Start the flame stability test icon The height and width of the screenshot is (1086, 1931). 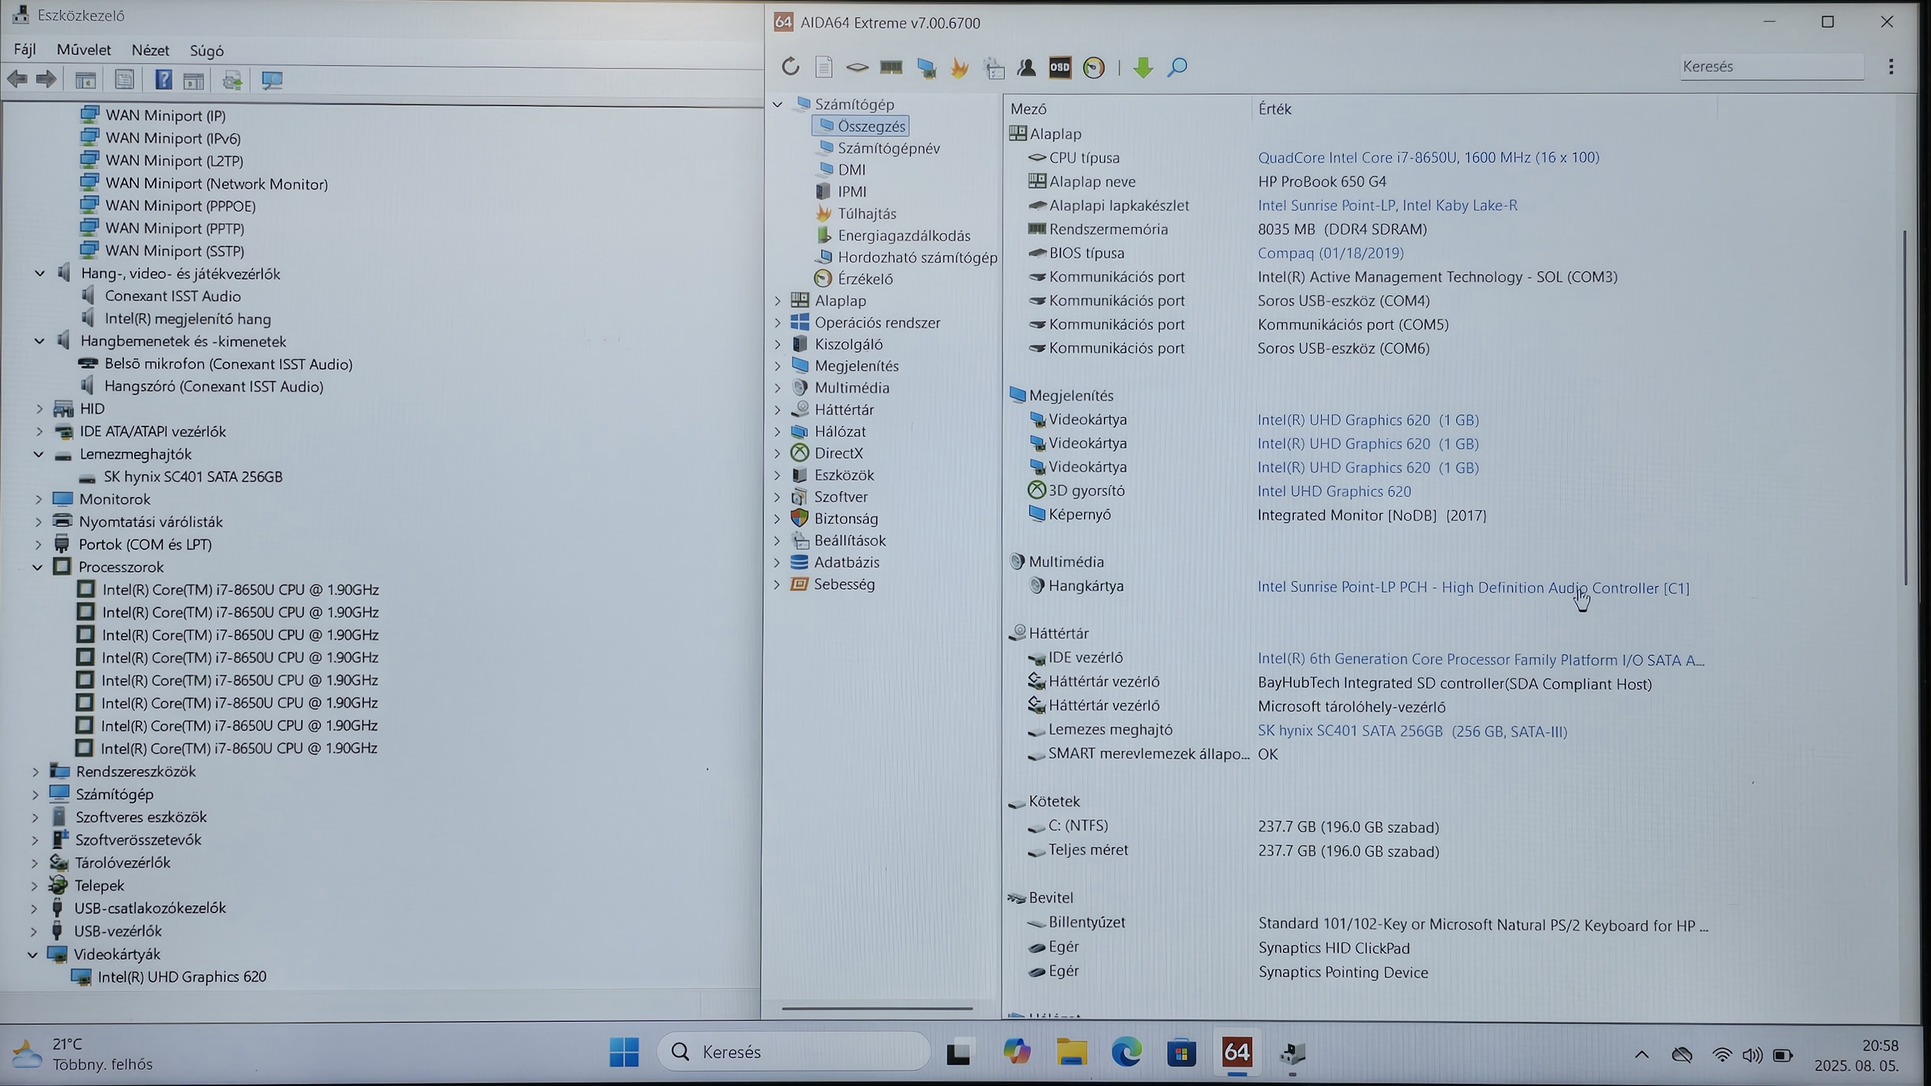[x=960, y=67]
